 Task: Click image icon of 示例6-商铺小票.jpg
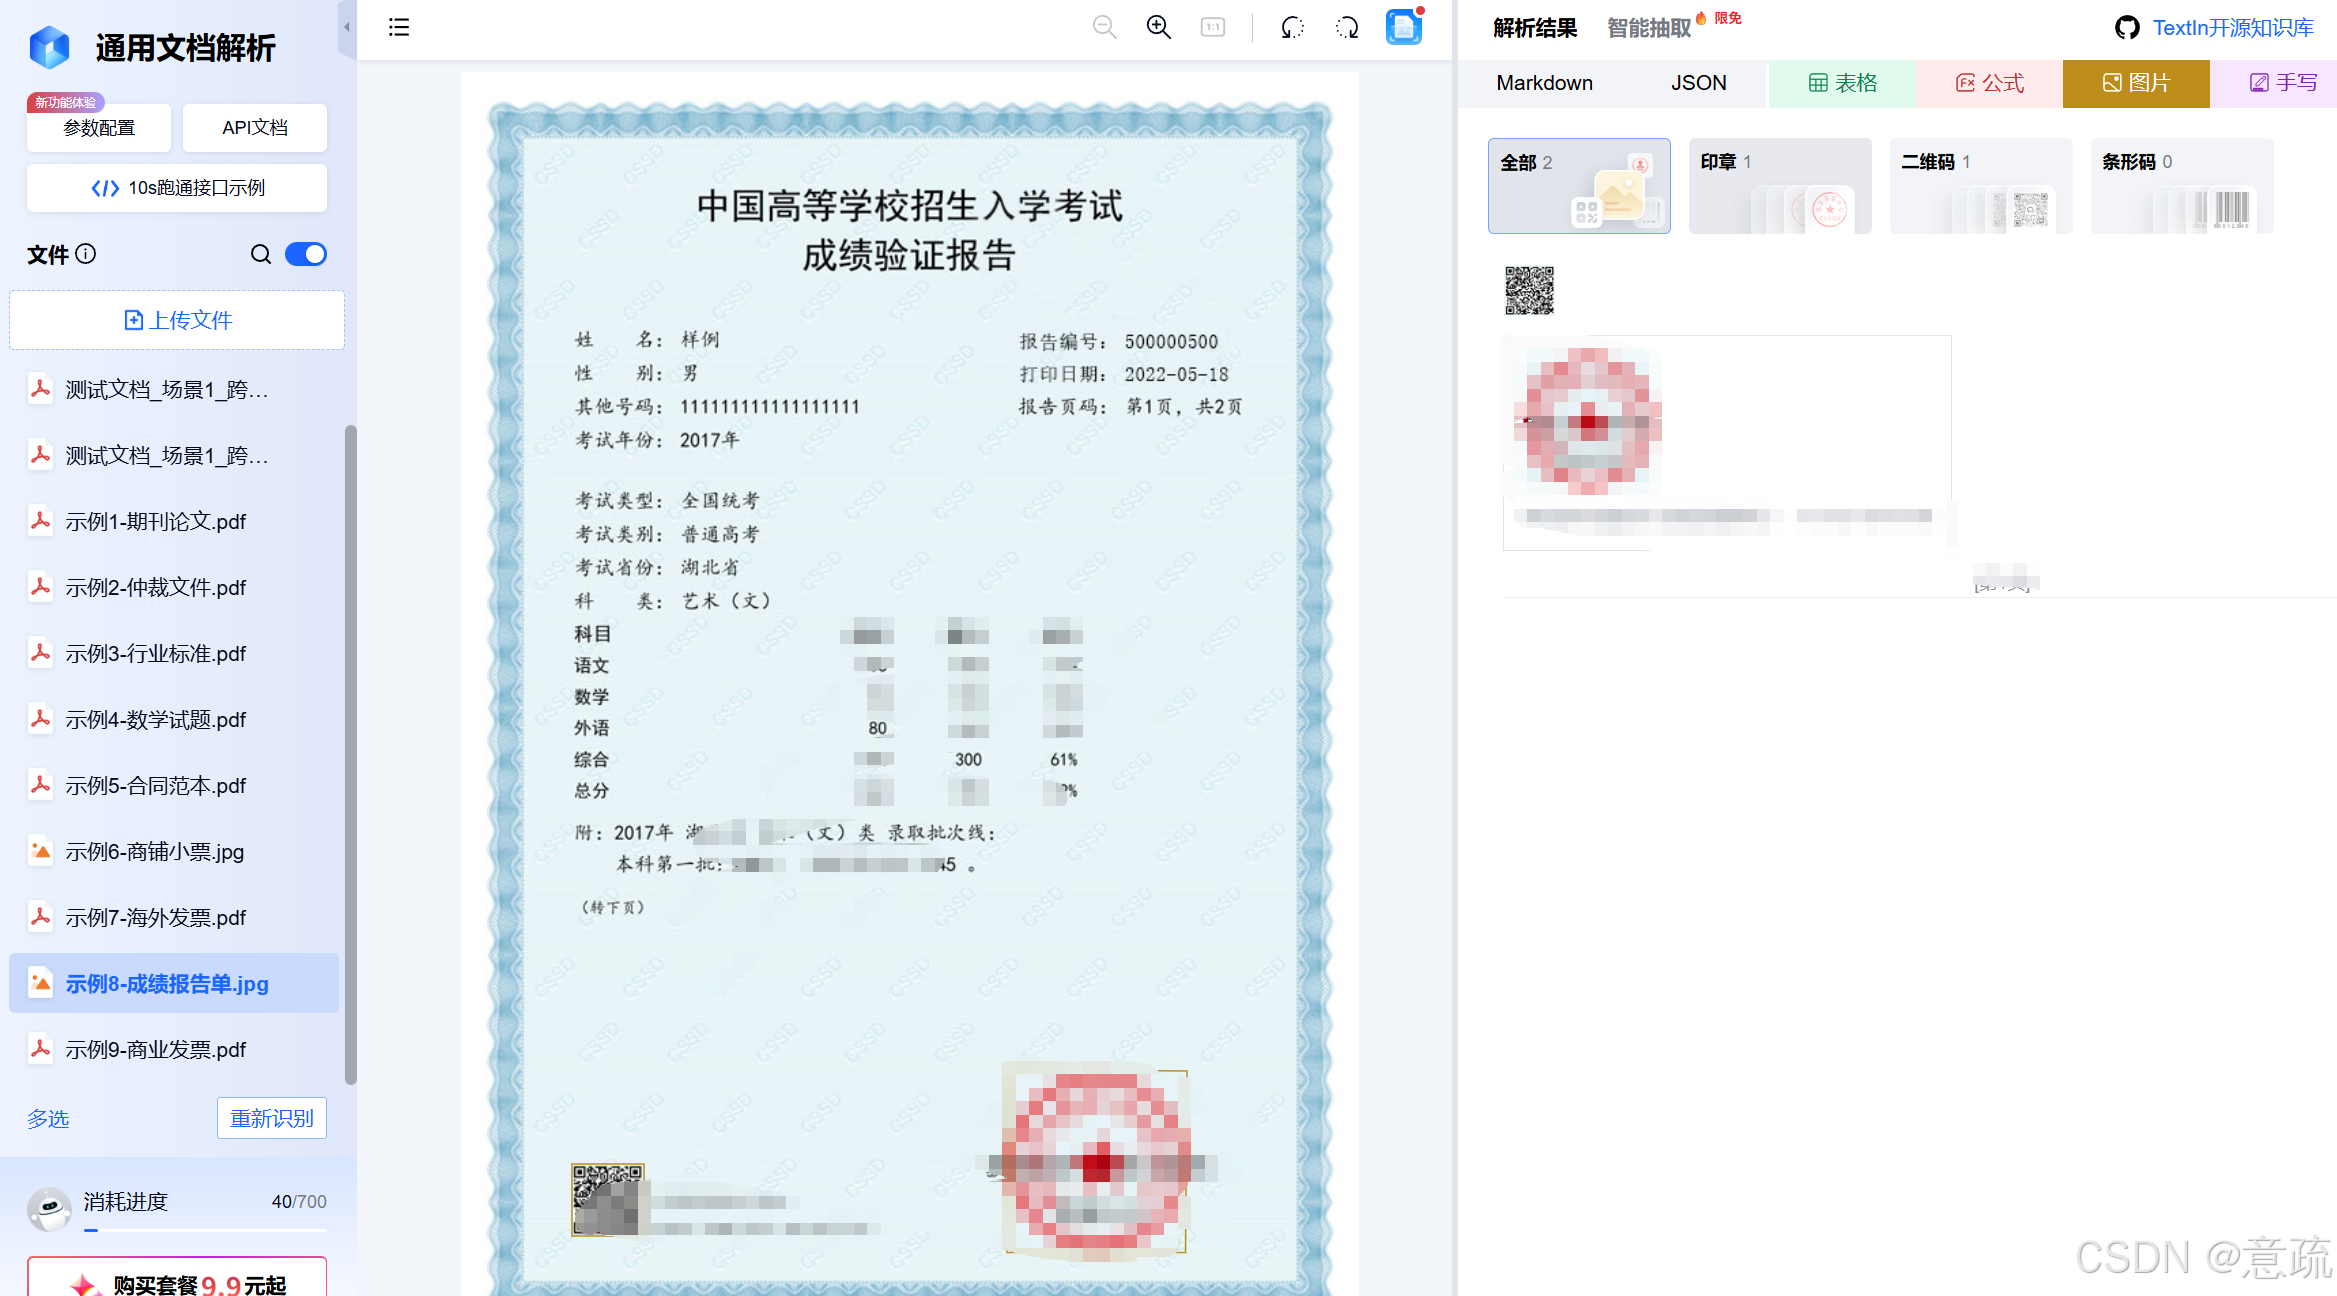(x=40, y=851)
